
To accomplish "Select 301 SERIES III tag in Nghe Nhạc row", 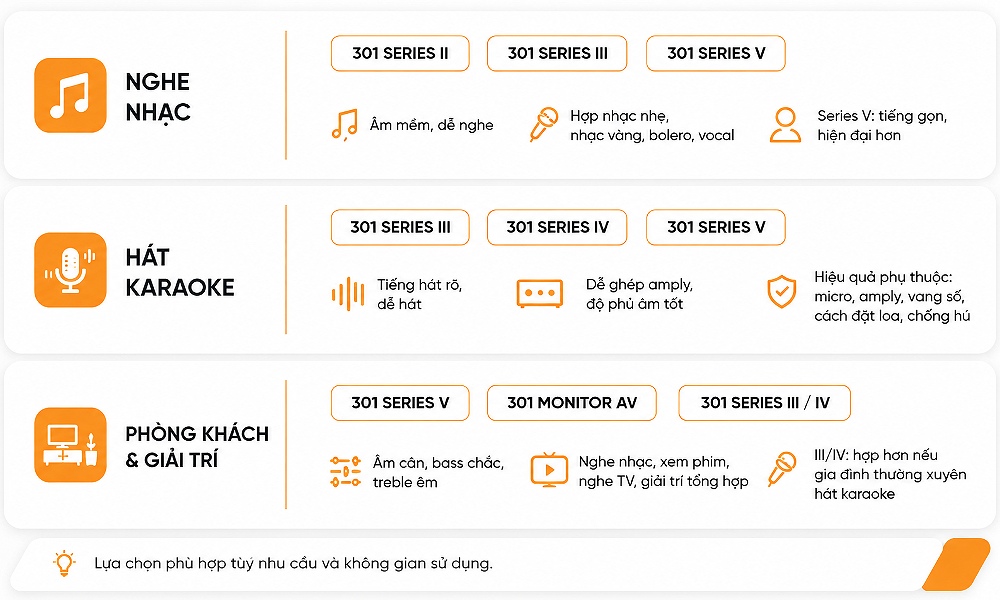I will coord(557,54).
